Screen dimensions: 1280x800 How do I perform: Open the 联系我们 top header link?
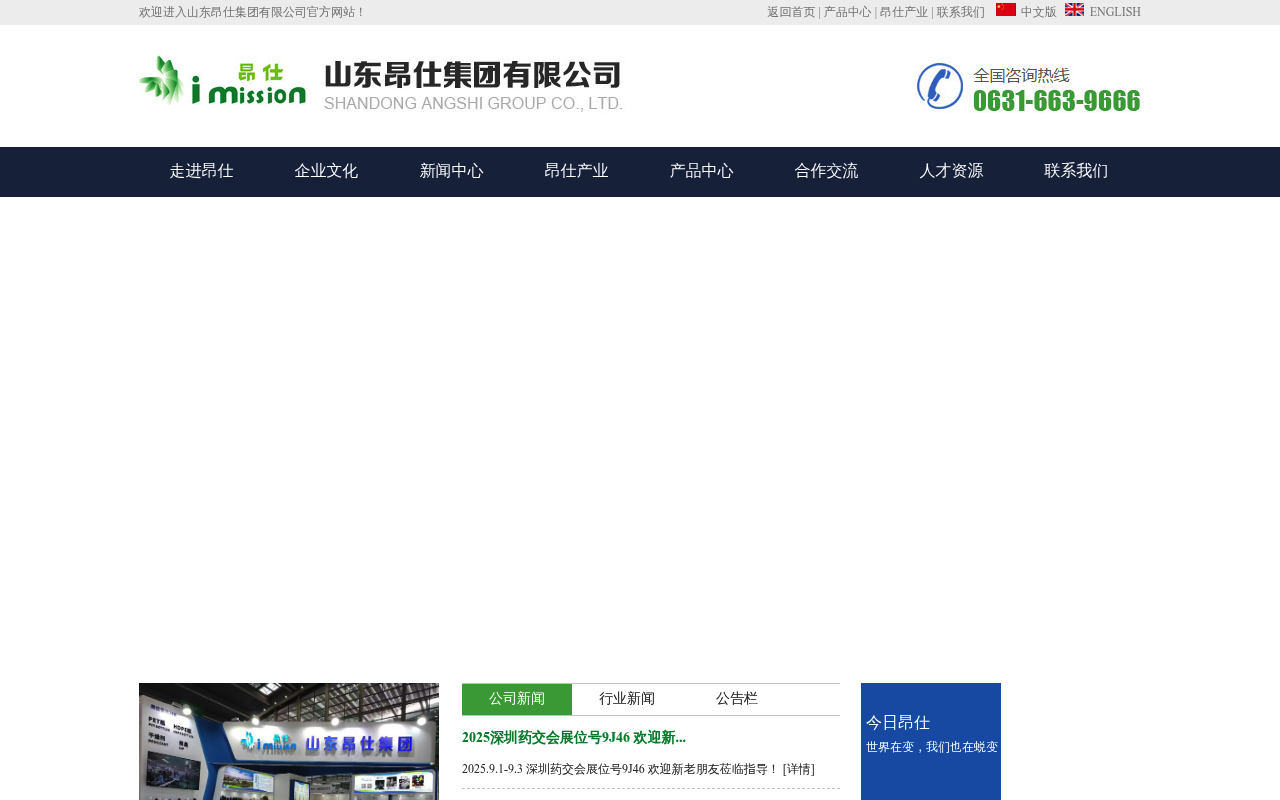pos(960,12)
